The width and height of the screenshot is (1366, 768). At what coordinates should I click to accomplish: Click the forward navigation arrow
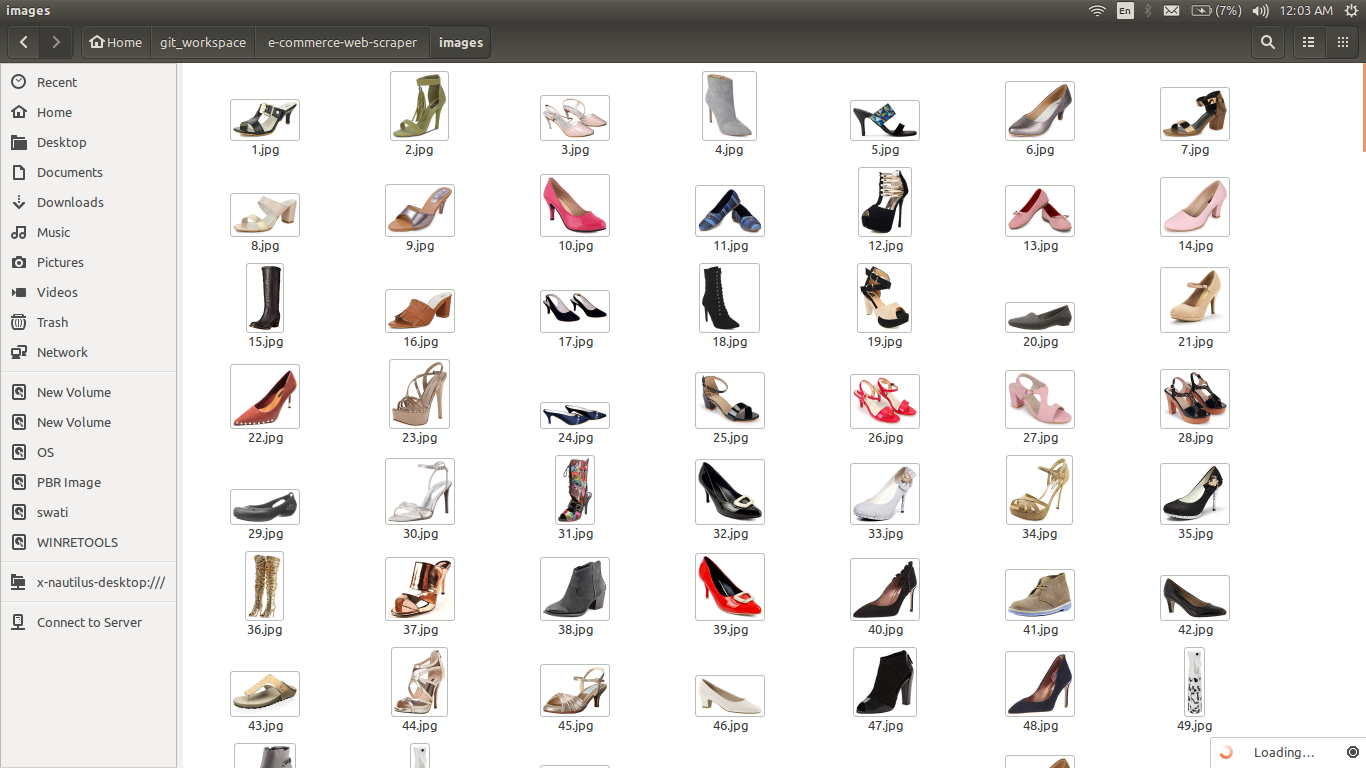56,42
